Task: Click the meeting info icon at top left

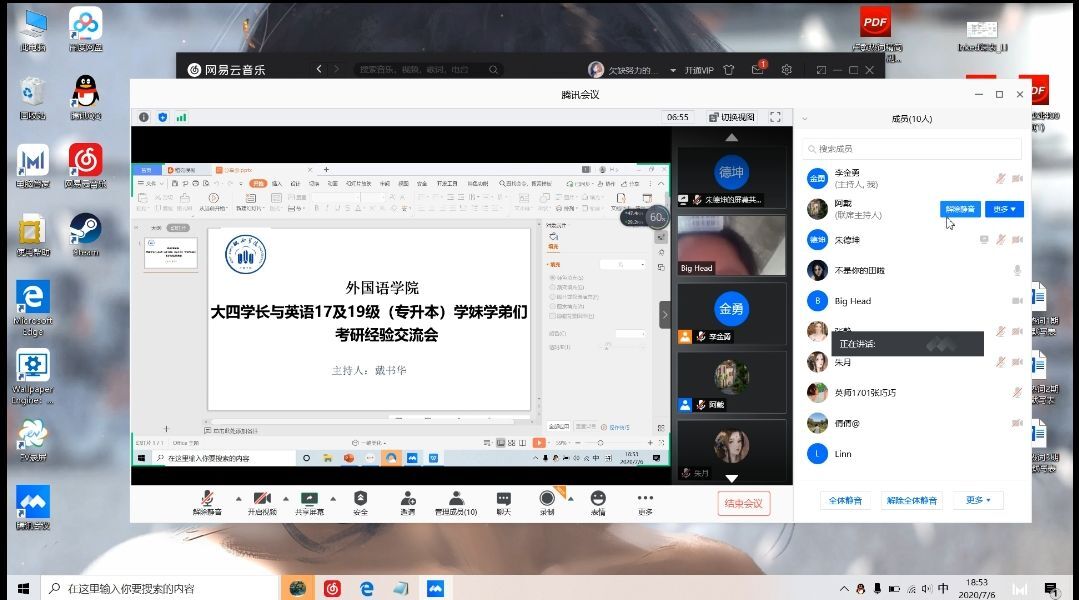Action: tap(143, 117)
